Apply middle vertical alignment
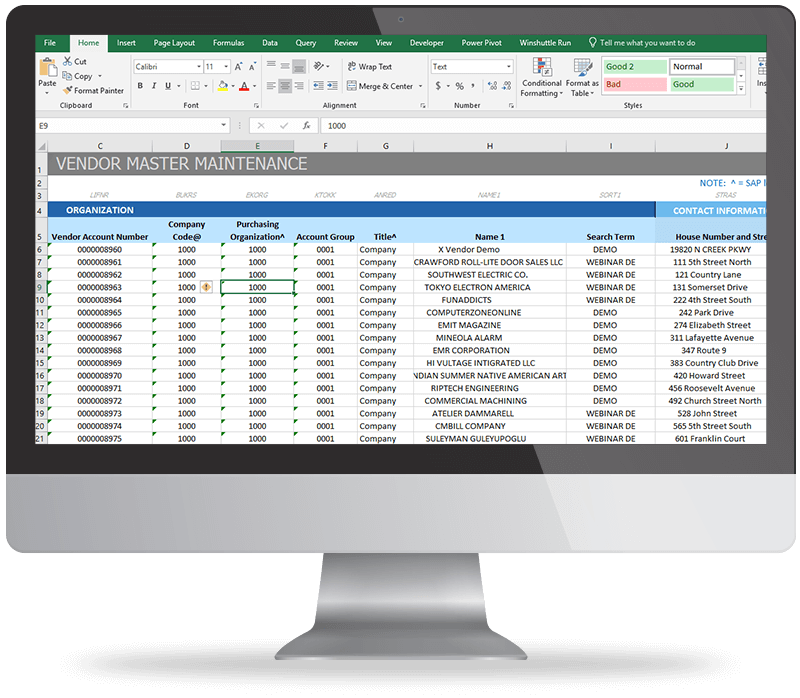This screenshot has width=800, height=698. pyautogui.click(x=285, y=66)
